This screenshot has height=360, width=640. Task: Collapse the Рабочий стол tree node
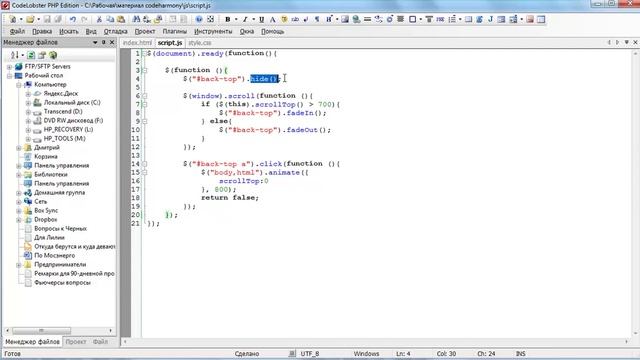point(9,76)
